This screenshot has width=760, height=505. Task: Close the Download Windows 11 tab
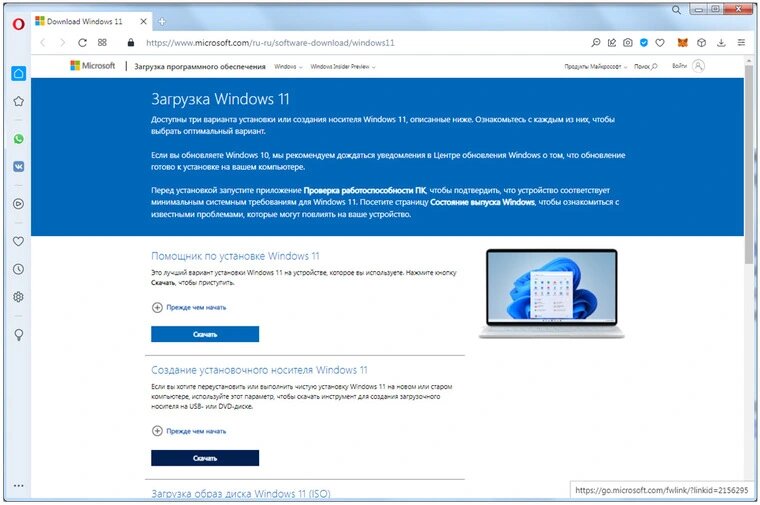pos(143,21)
